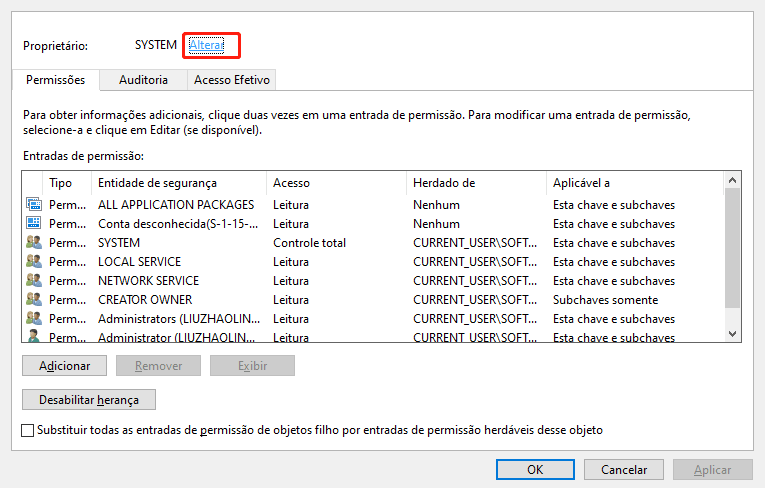Click the Cancelar button

pyautogui.click(x=624, y=470)
